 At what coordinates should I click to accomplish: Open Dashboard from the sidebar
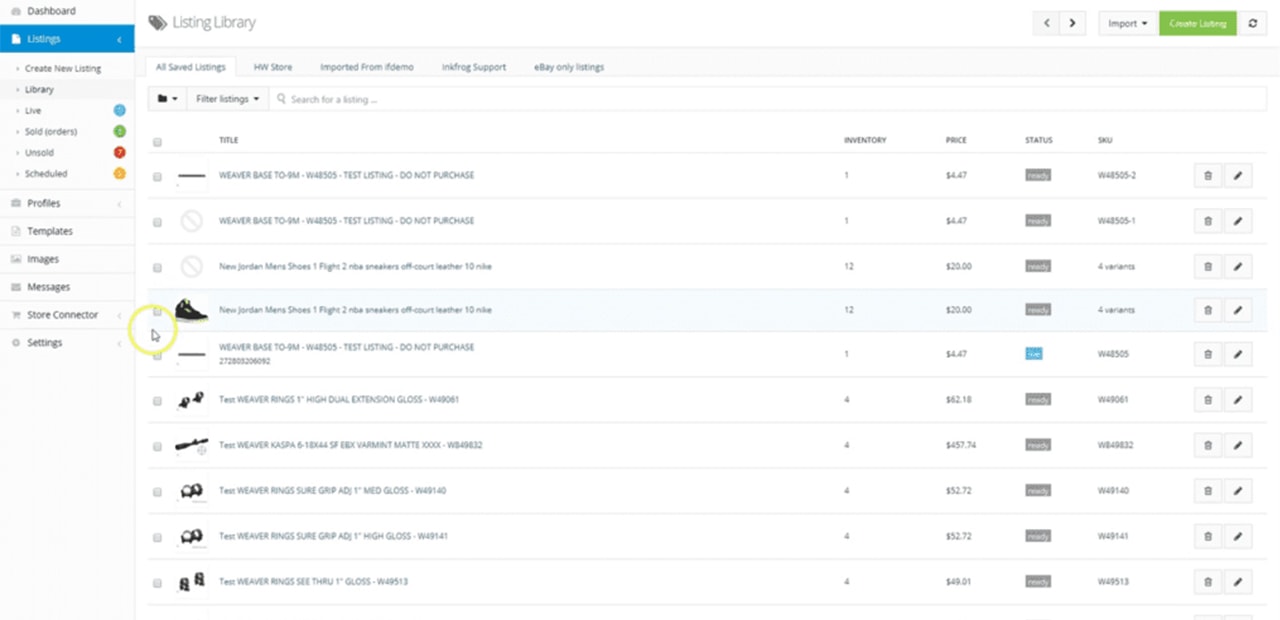(50, 11)
